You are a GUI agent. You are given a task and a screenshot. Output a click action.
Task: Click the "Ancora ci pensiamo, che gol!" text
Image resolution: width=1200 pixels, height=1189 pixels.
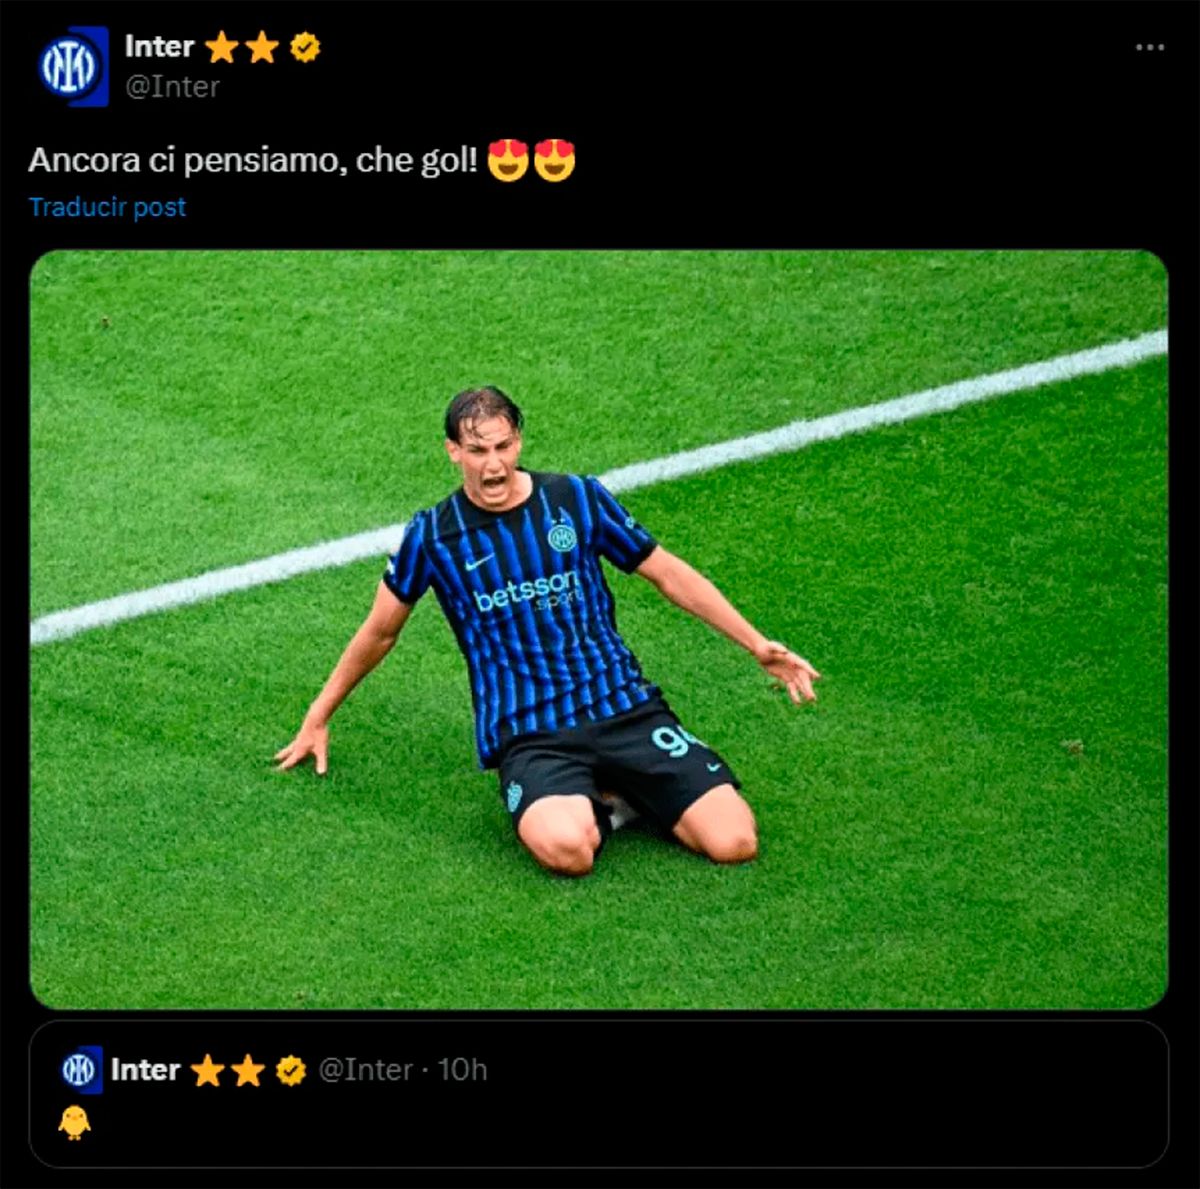pos(252,160)
